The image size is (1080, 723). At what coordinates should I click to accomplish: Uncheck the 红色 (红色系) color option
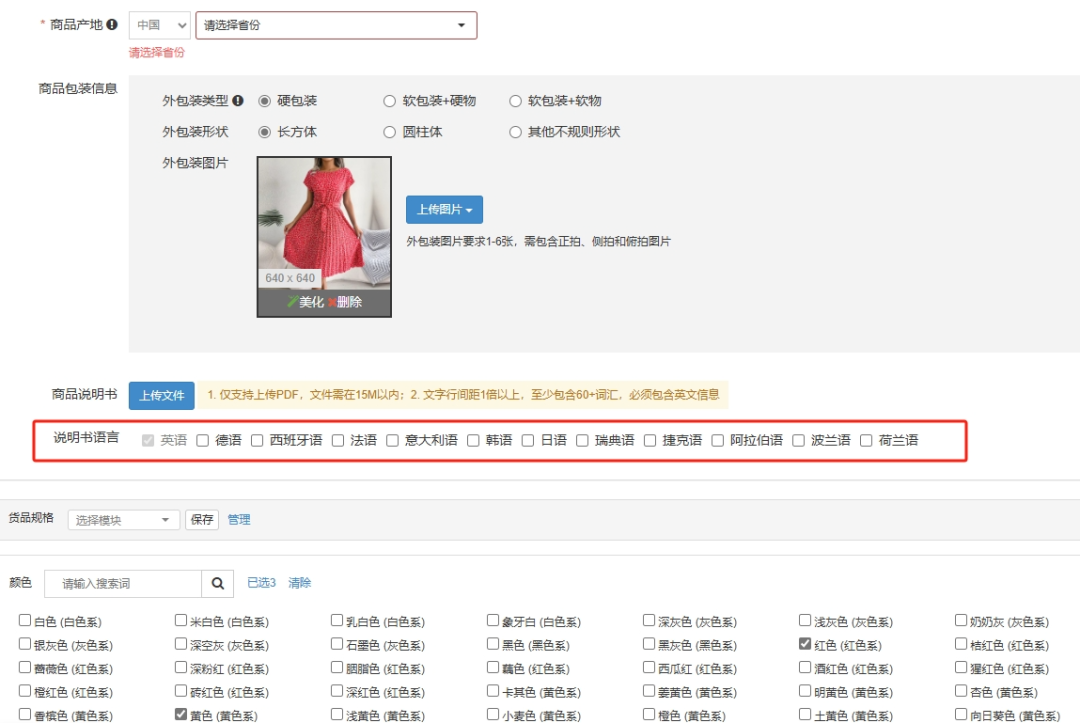point(805,644)
